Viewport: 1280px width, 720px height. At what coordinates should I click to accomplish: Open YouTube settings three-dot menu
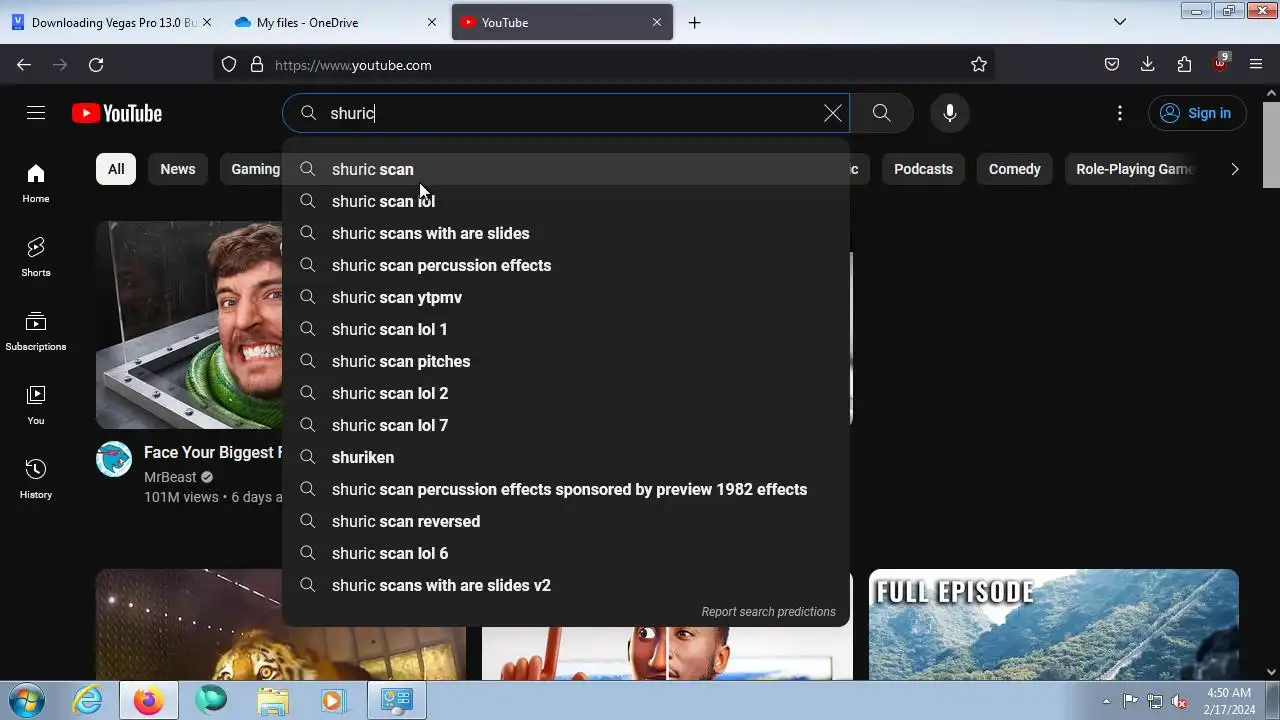point(1120,113)
